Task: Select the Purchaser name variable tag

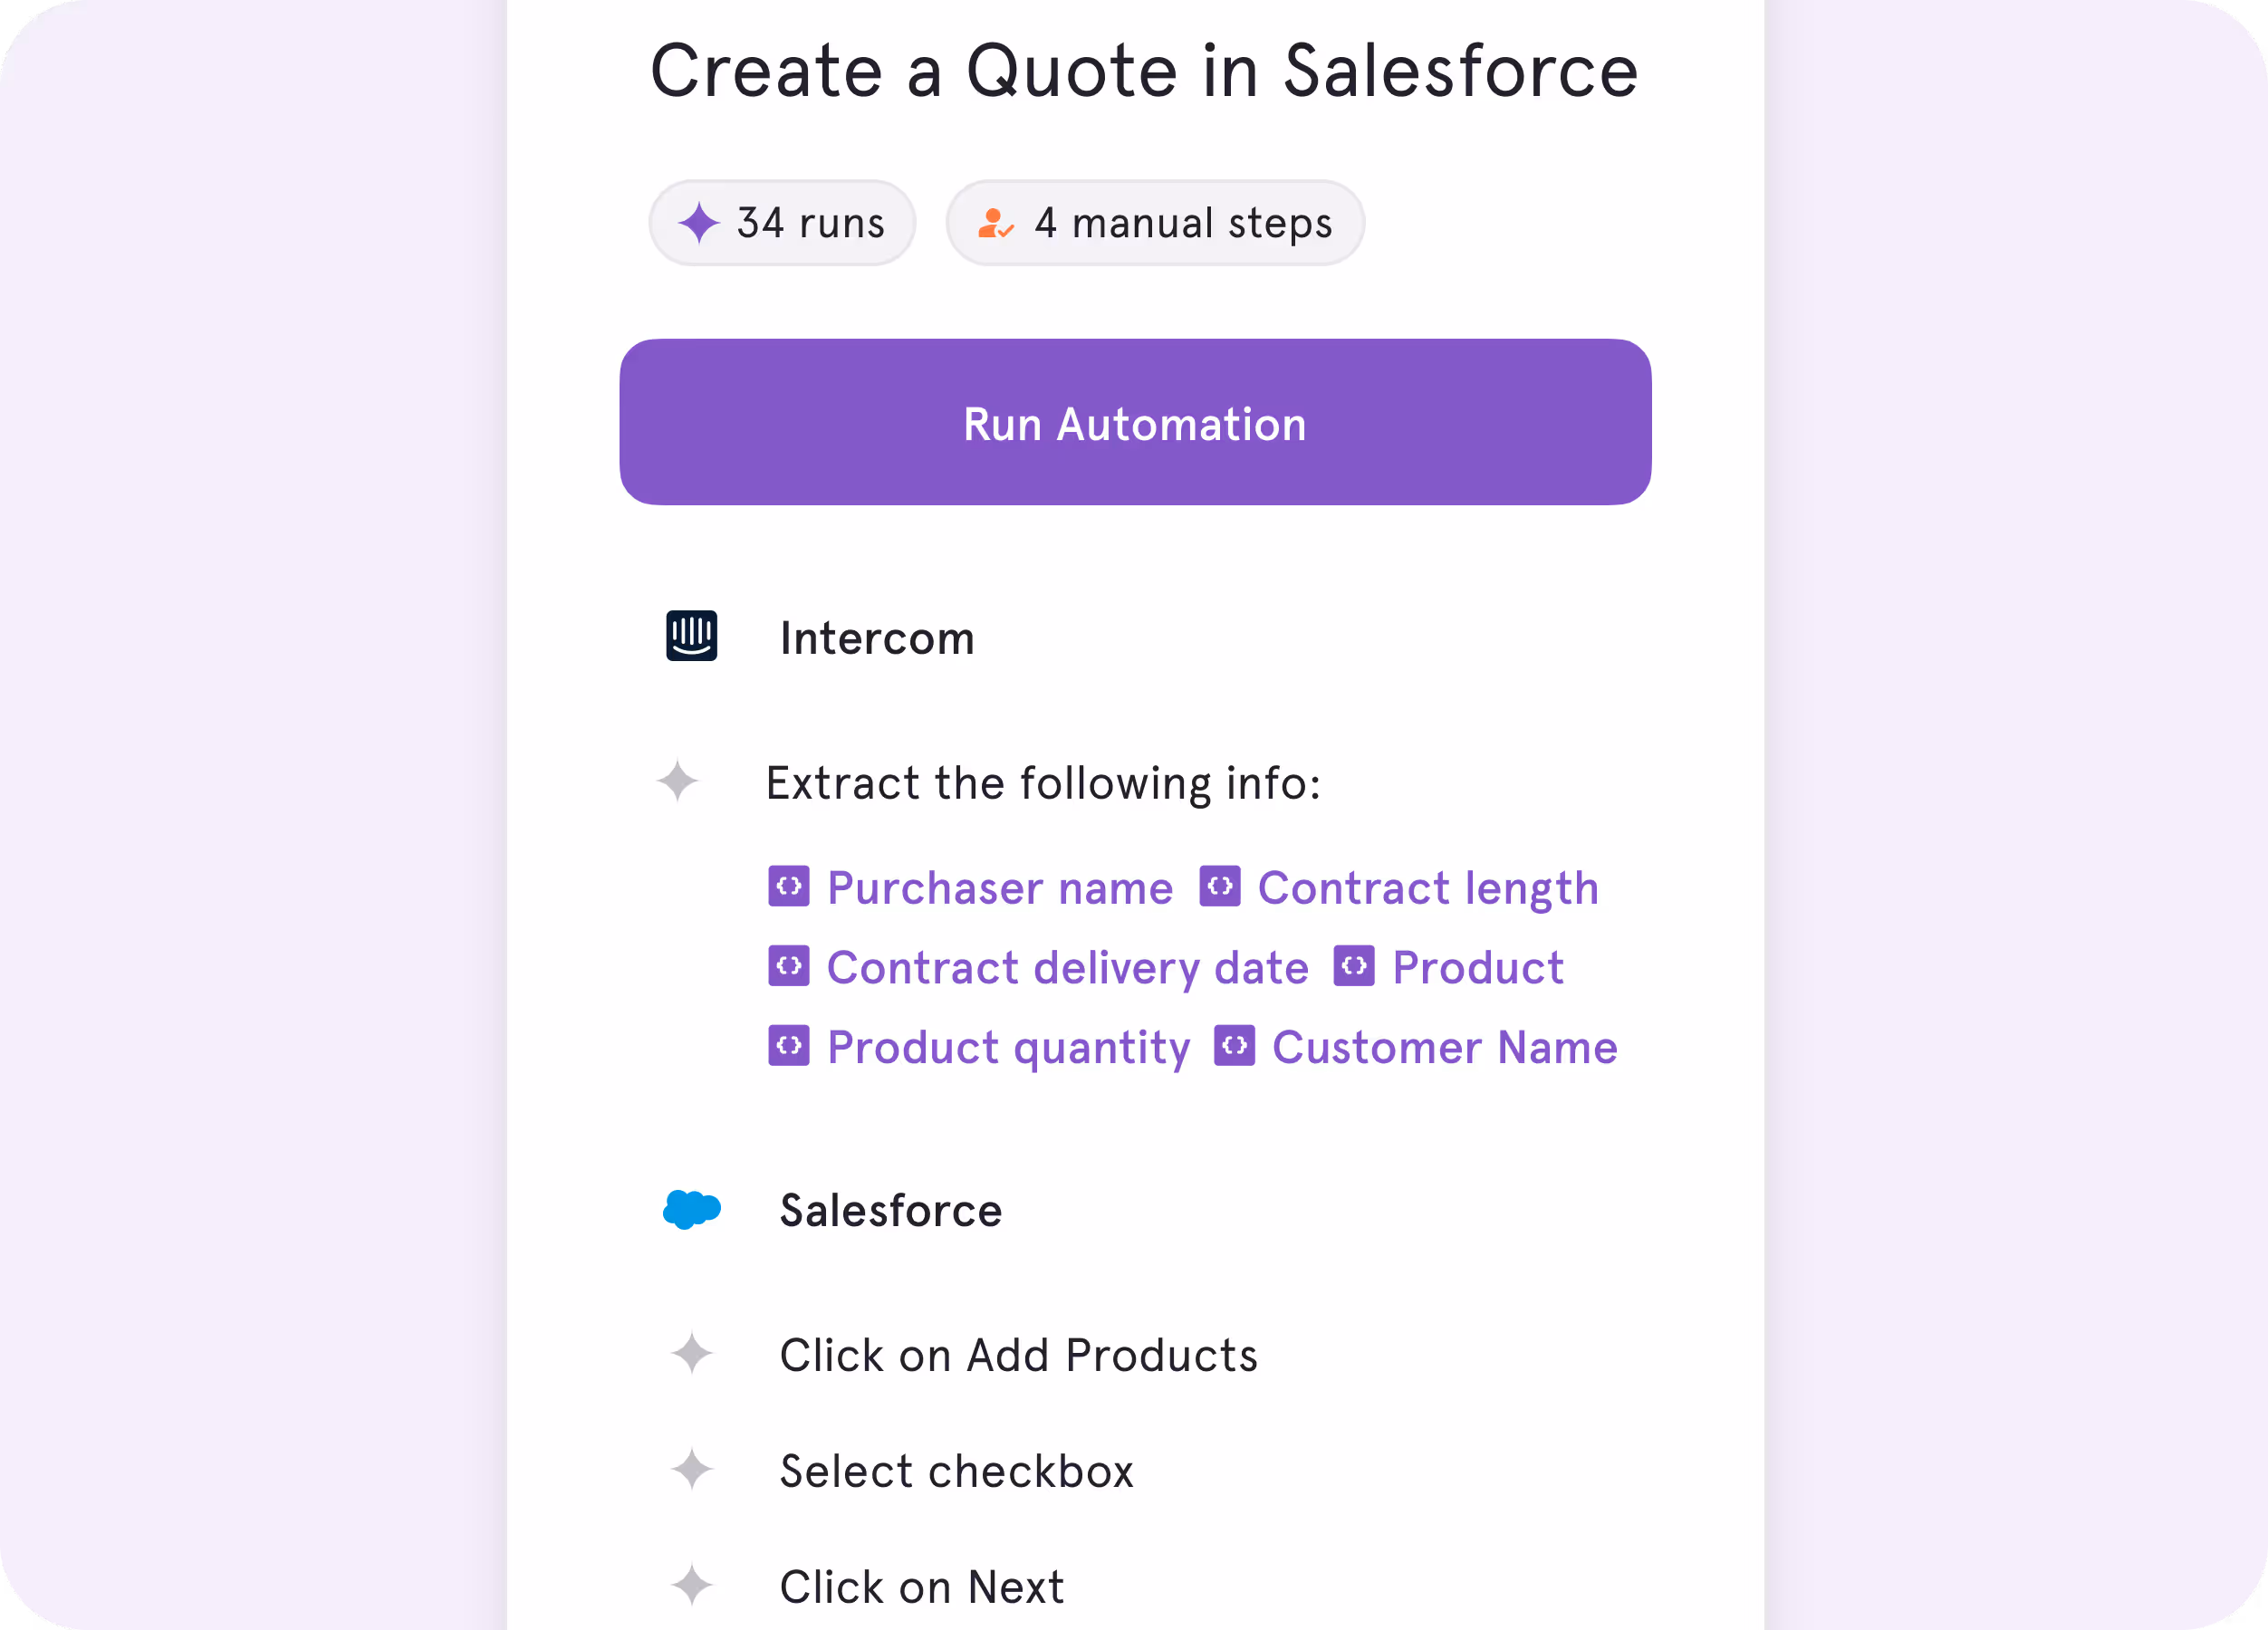Action: coord(970,887)
